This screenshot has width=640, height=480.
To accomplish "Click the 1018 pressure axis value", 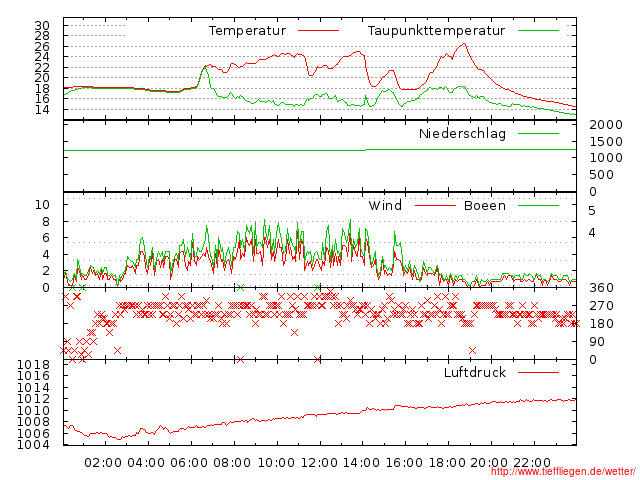I will [x=33, y=364].
